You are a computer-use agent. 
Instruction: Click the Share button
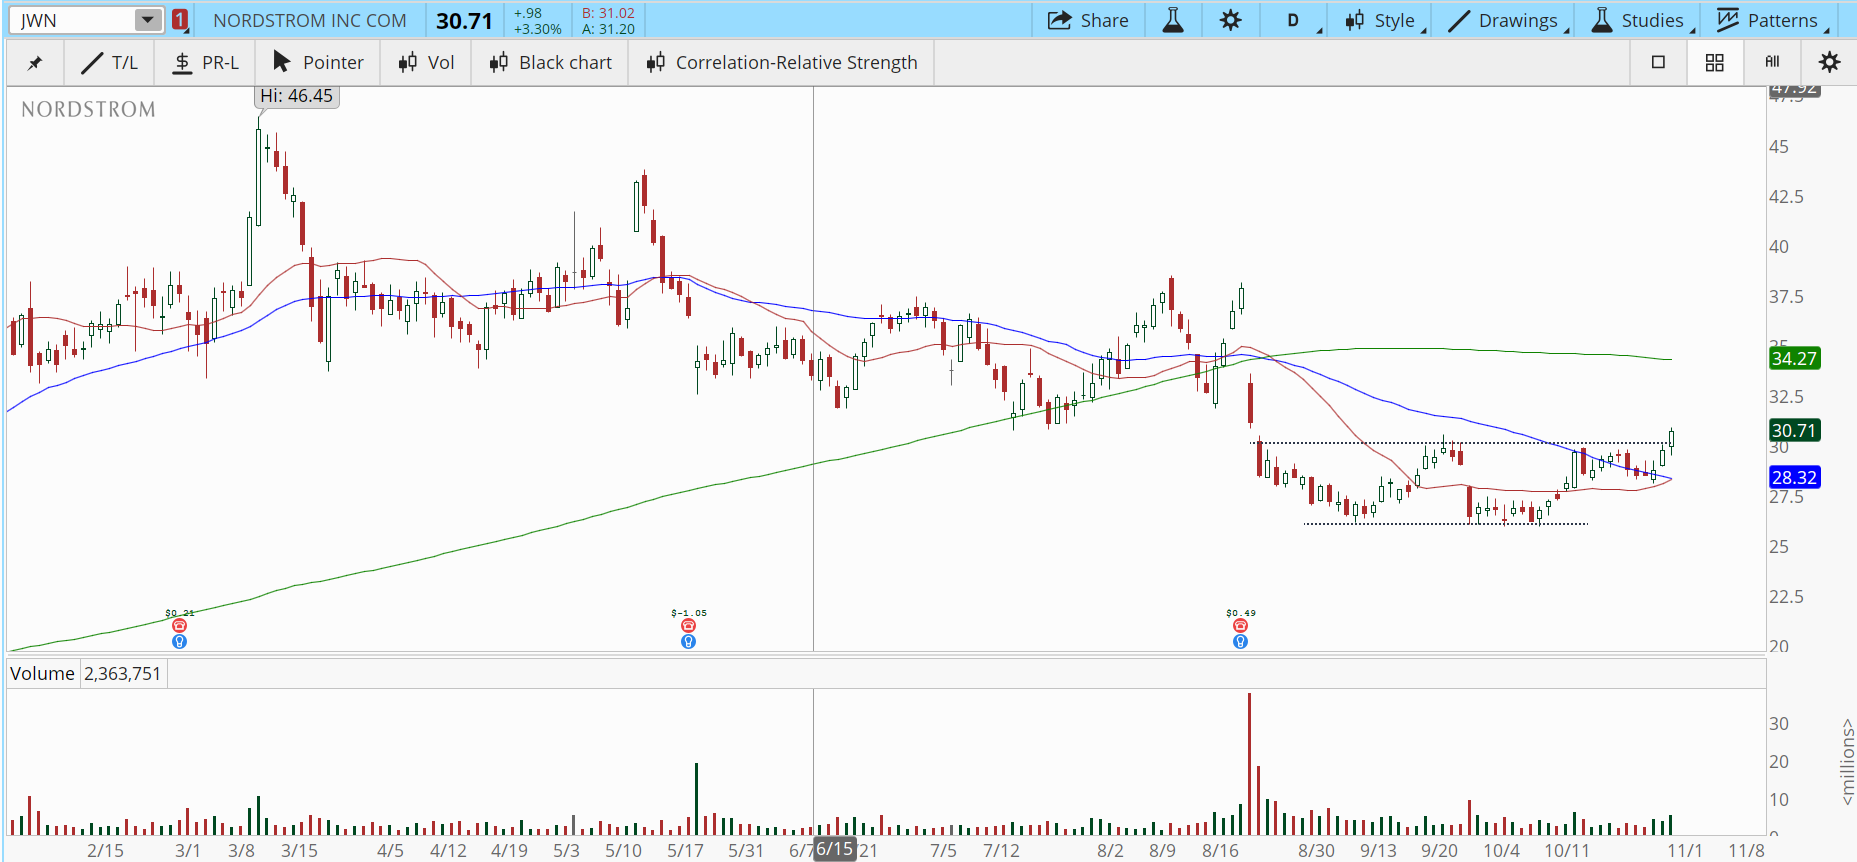[x=1088, y=20]
